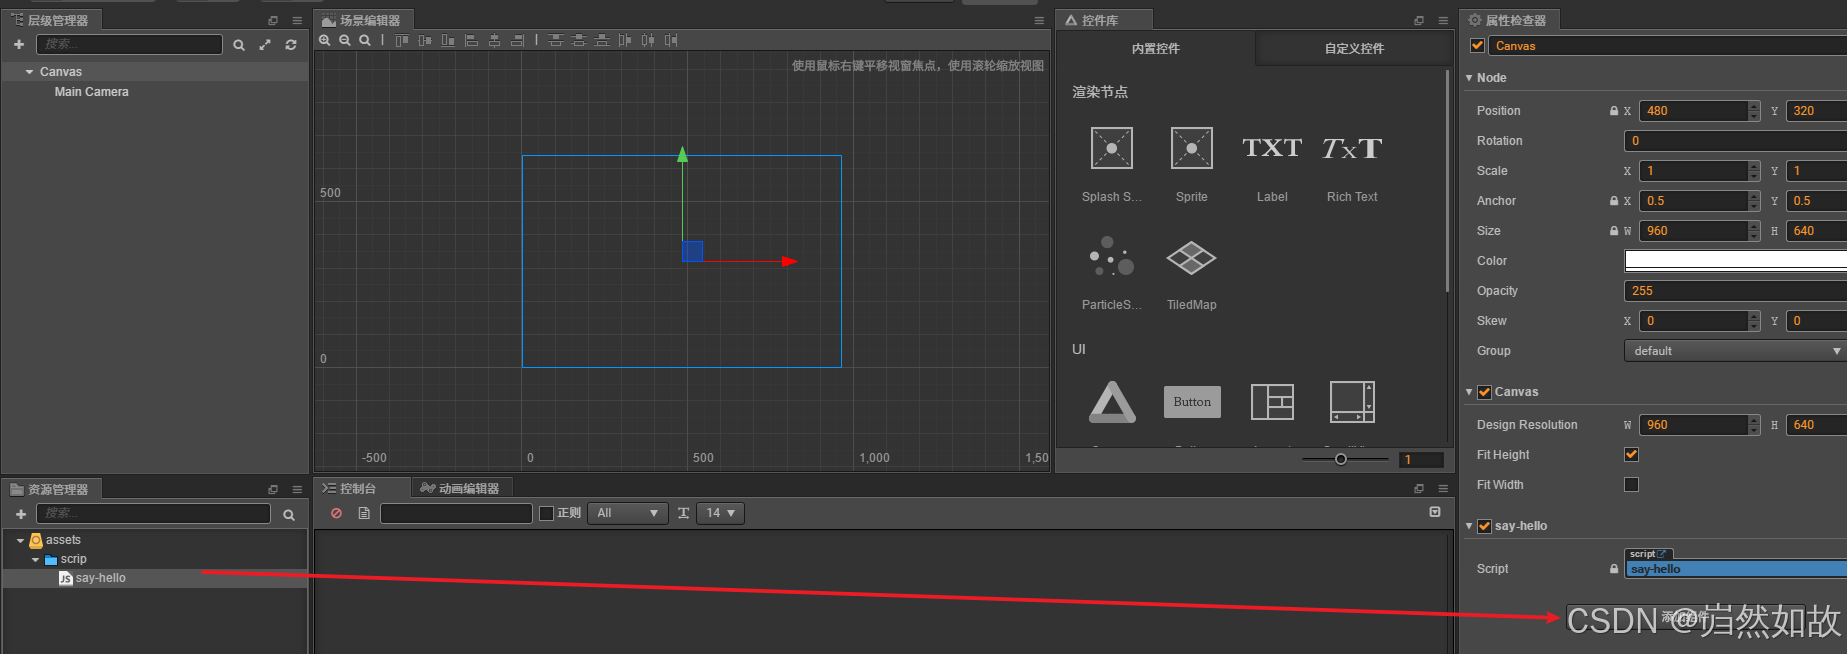Collapse the scrip folder arrow
Screen dimensions: 1847x654
pos(36,560)
